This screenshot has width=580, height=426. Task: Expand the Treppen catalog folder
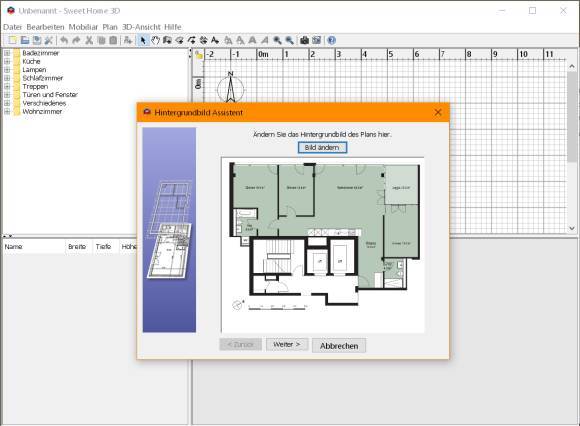[x=7, y=87]
